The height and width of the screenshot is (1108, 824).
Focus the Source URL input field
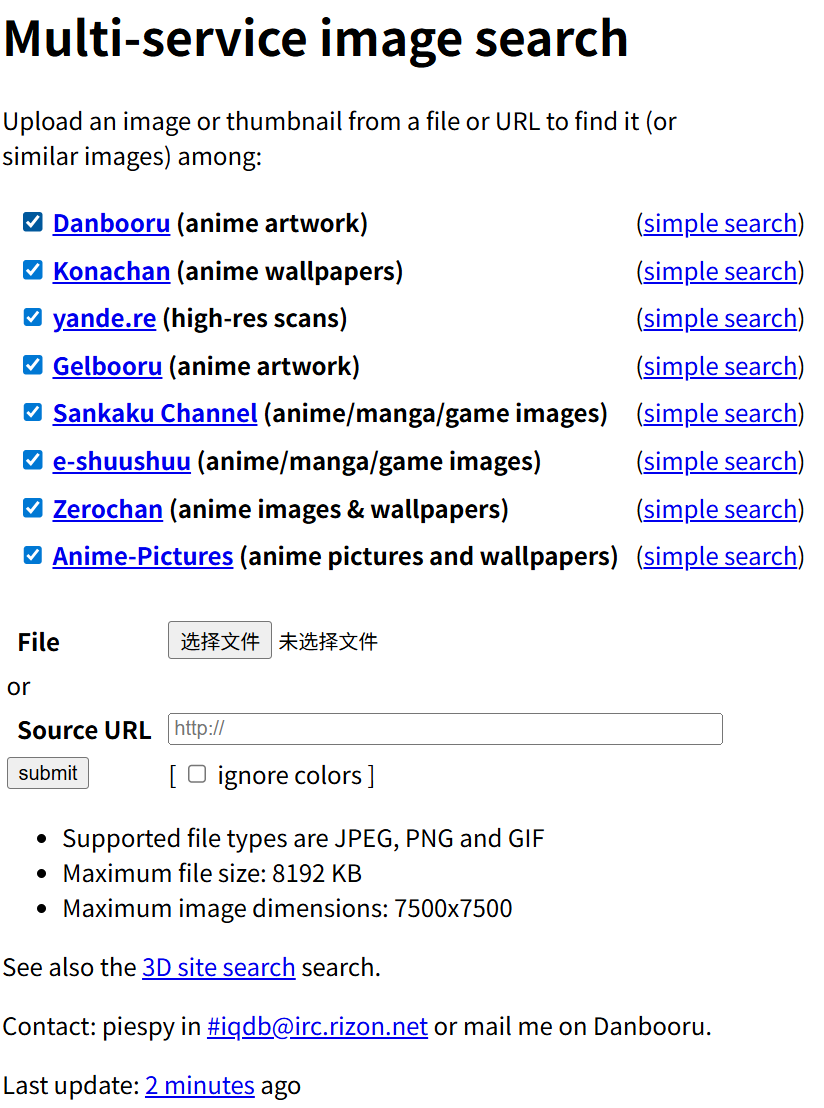(445, 729)
